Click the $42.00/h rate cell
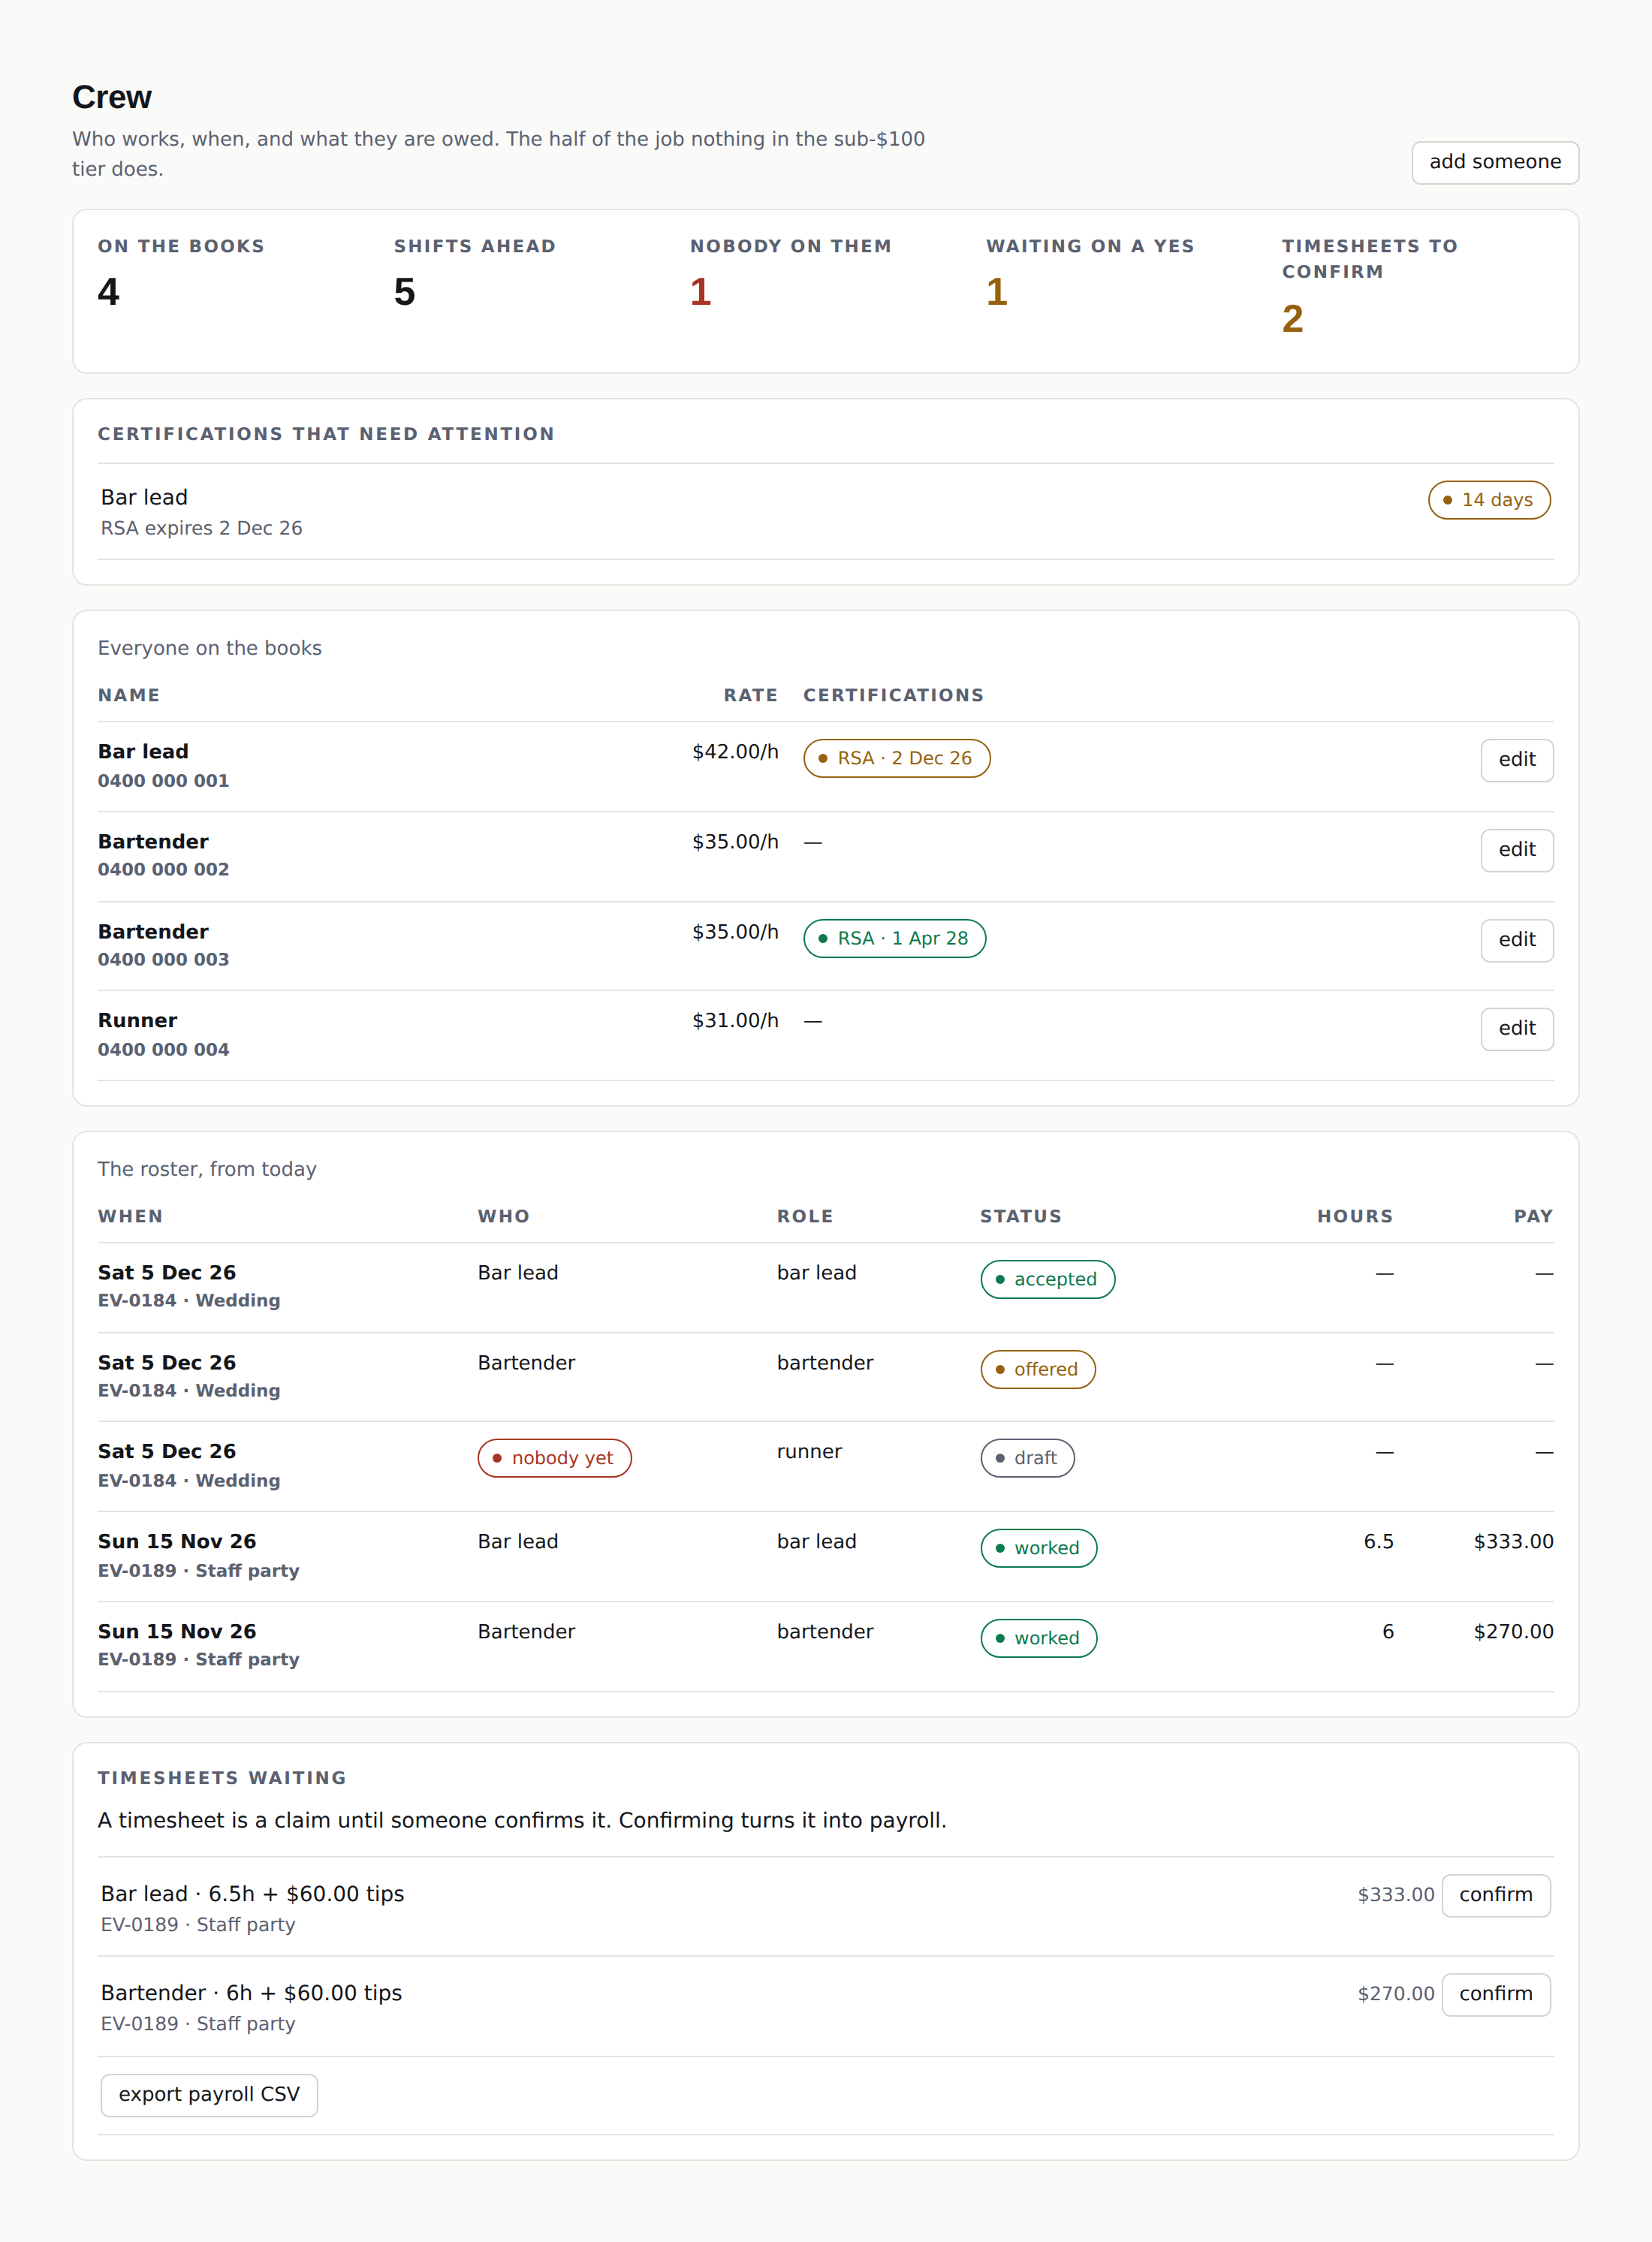The height and width of the screenshot is (2242, 1652). point(735,752)
